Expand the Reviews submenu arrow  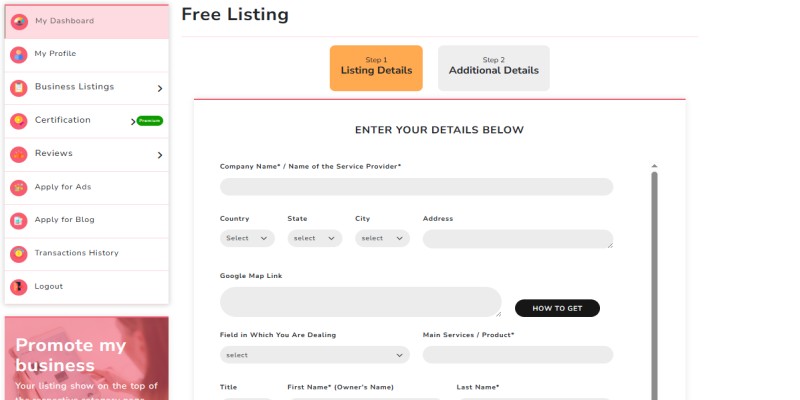pyautogui.click(x=160, y=155)
